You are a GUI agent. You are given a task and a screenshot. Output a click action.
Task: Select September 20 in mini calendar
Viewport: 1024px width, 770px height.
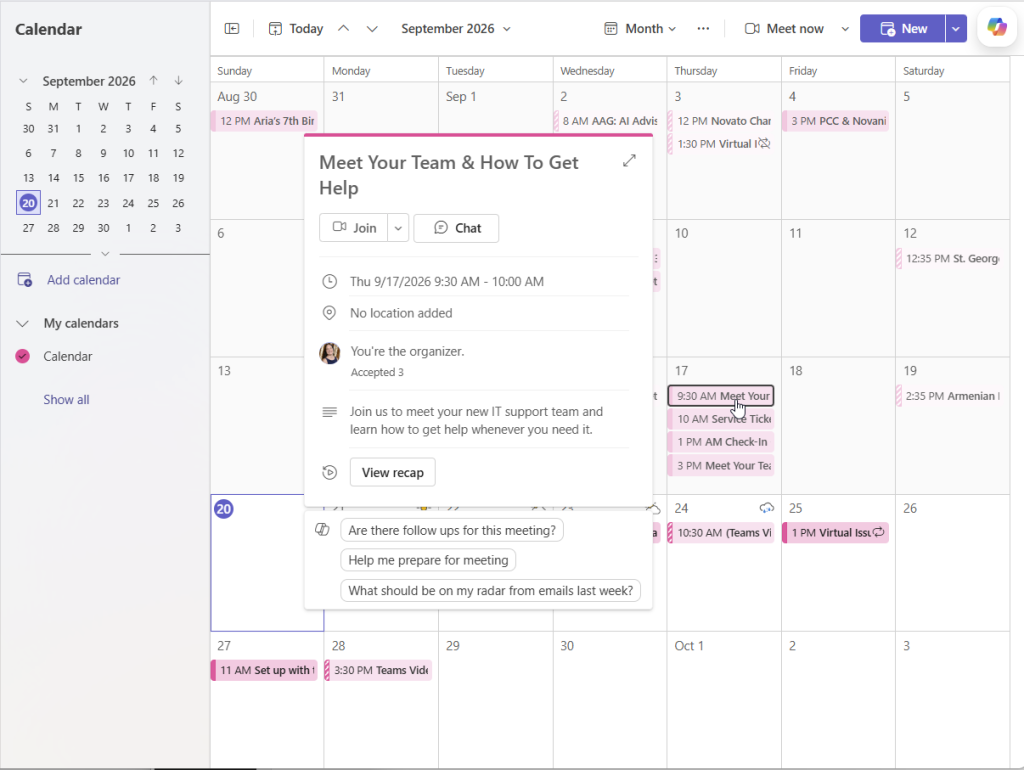point(28,202)
